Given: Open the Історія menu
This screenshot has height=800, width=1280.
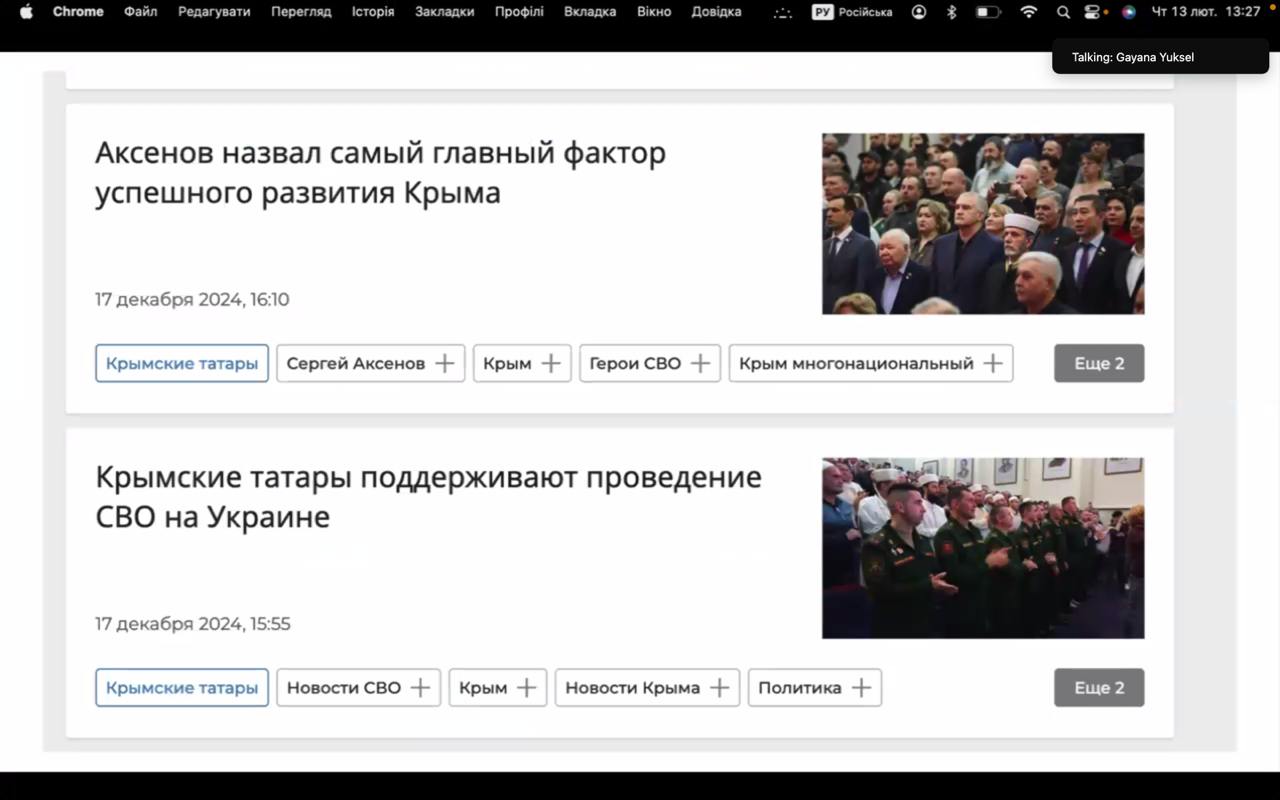Looking at the screenshot, I should coord(373,12).
